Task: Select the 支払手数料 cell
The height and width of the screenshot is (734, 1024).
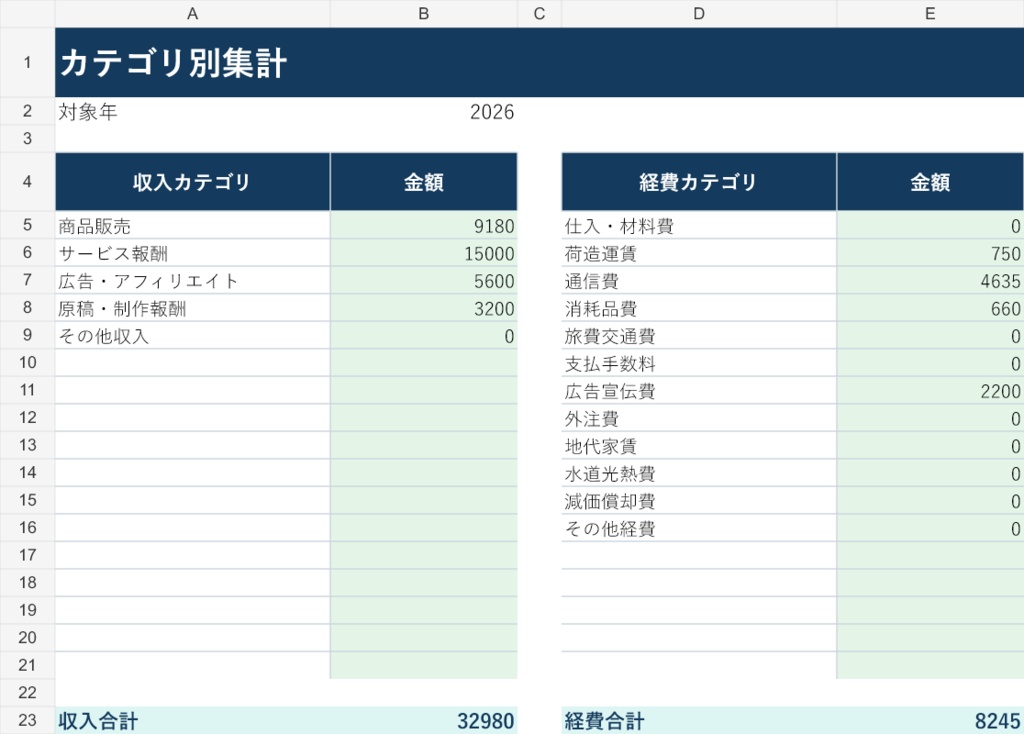Action: tap(699, 362)
